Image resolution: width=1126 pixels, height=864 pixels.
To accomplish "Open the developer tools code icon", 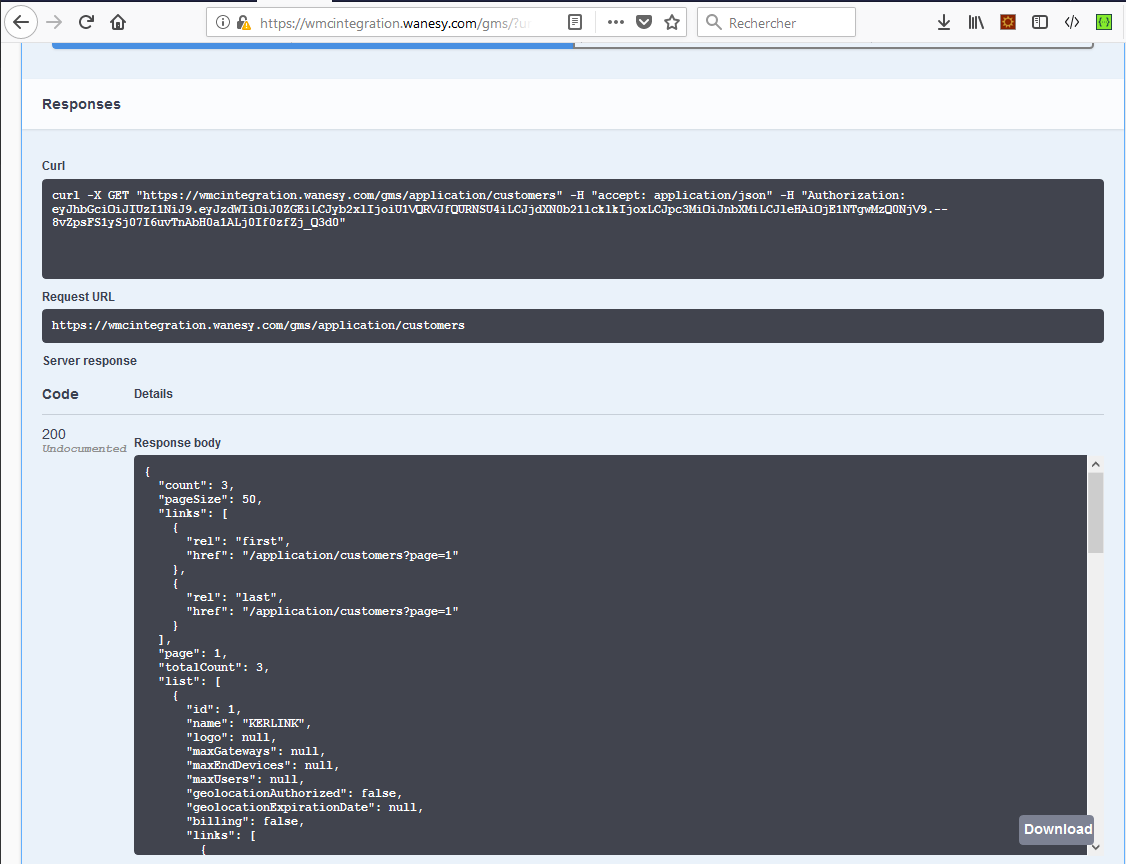I will (1071, 22).
